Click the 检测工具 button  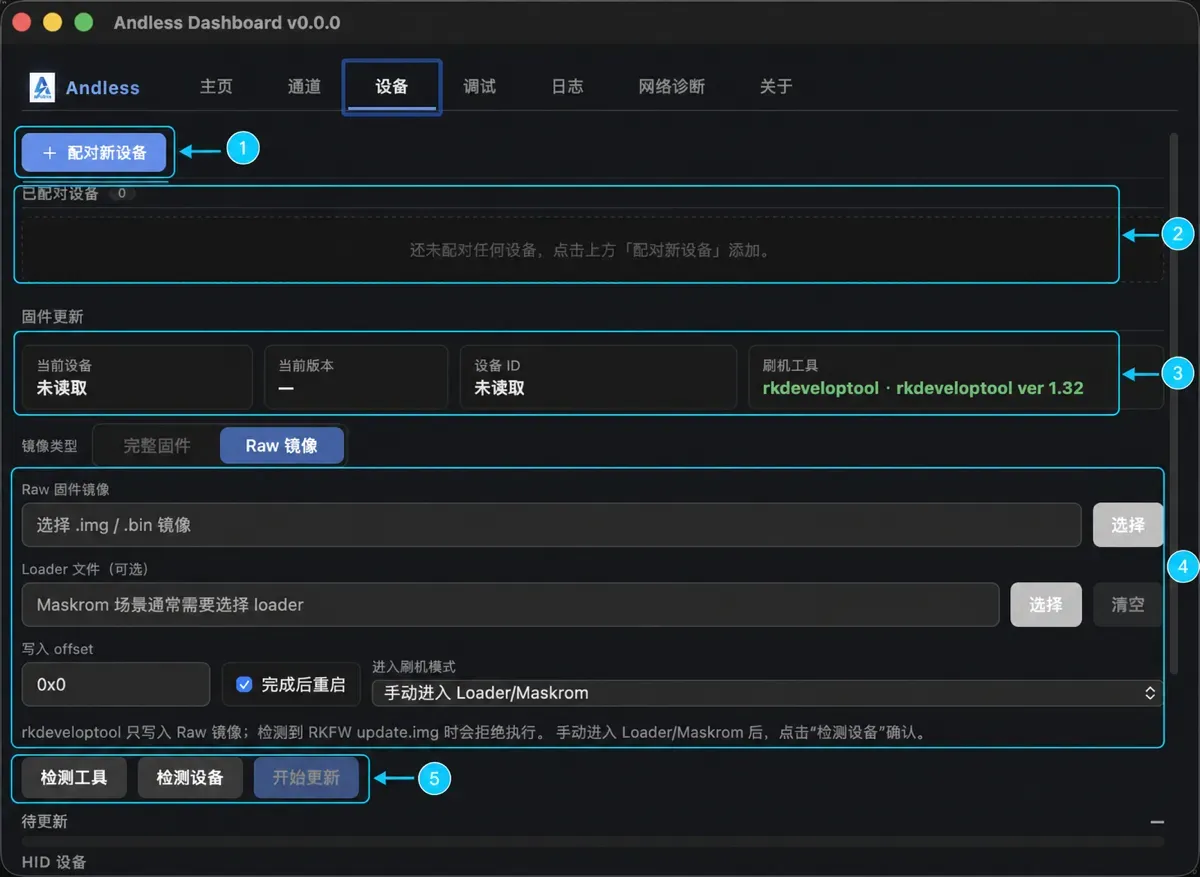[74, 777]
